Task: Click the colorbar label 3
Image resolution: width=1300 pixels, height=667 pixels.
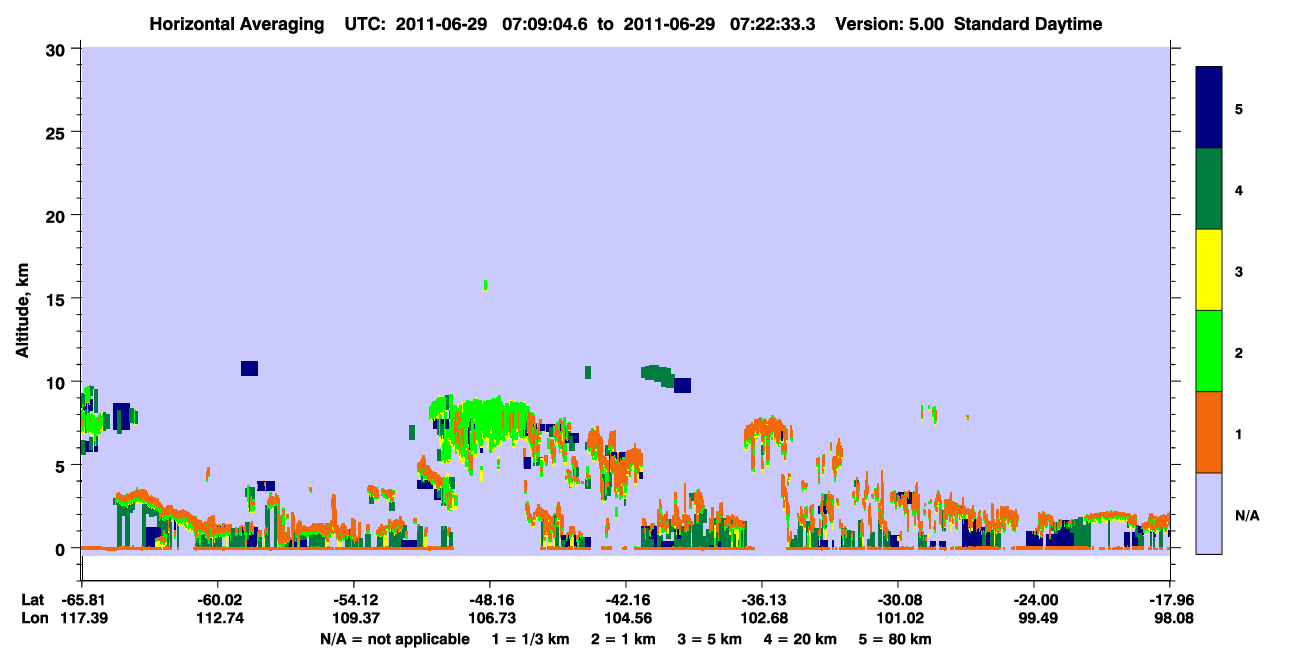Action: click(x=1239, y=270)
